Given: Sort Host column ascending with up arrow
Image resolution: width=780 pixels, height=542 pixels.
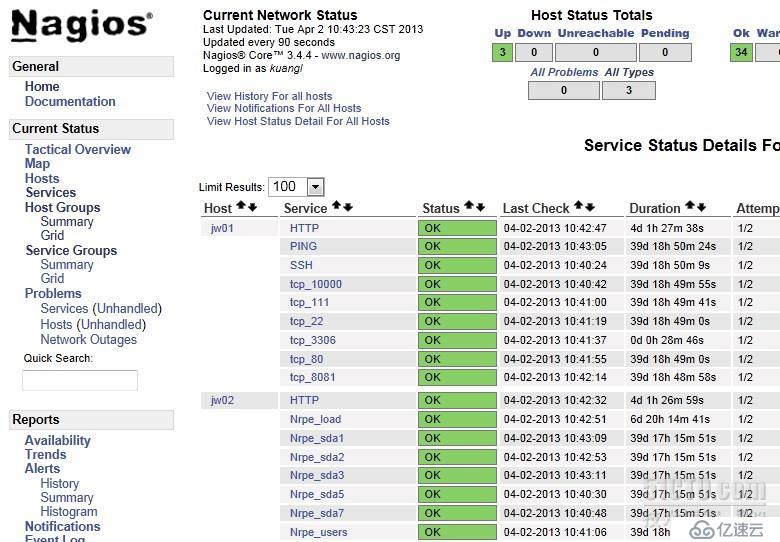Looking at the screenshot, I should [241, 205].
